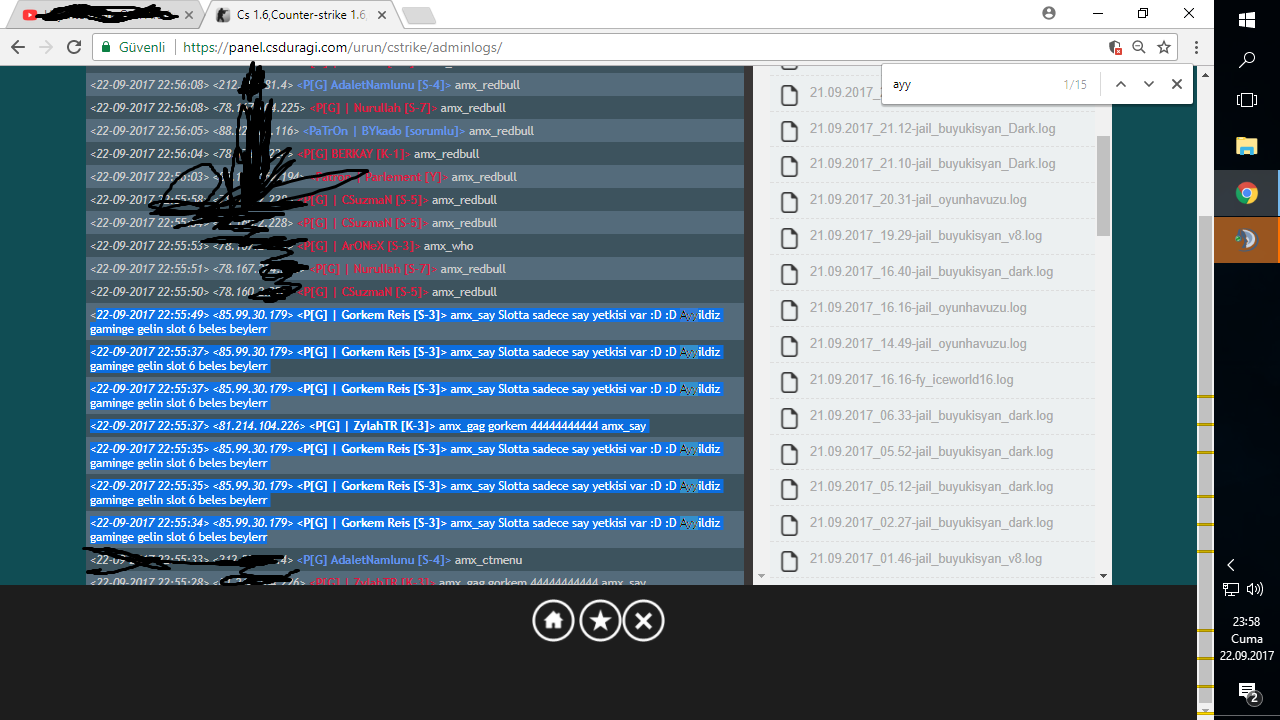
Task: Click the browser forward arrow
Action: (x=46, y=47)
